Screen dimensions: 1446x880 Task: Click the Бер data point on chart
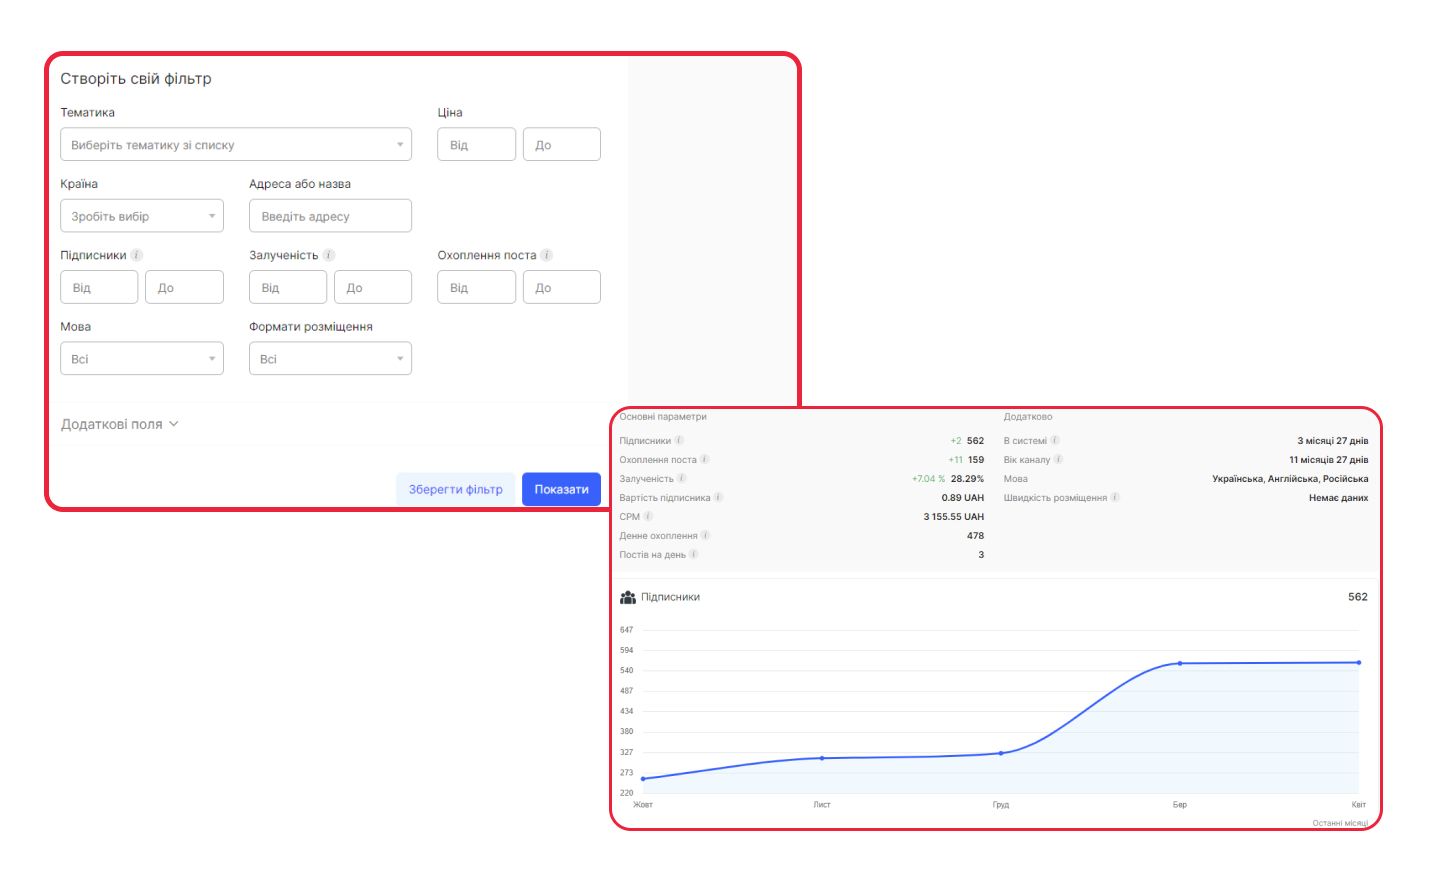1180,663
